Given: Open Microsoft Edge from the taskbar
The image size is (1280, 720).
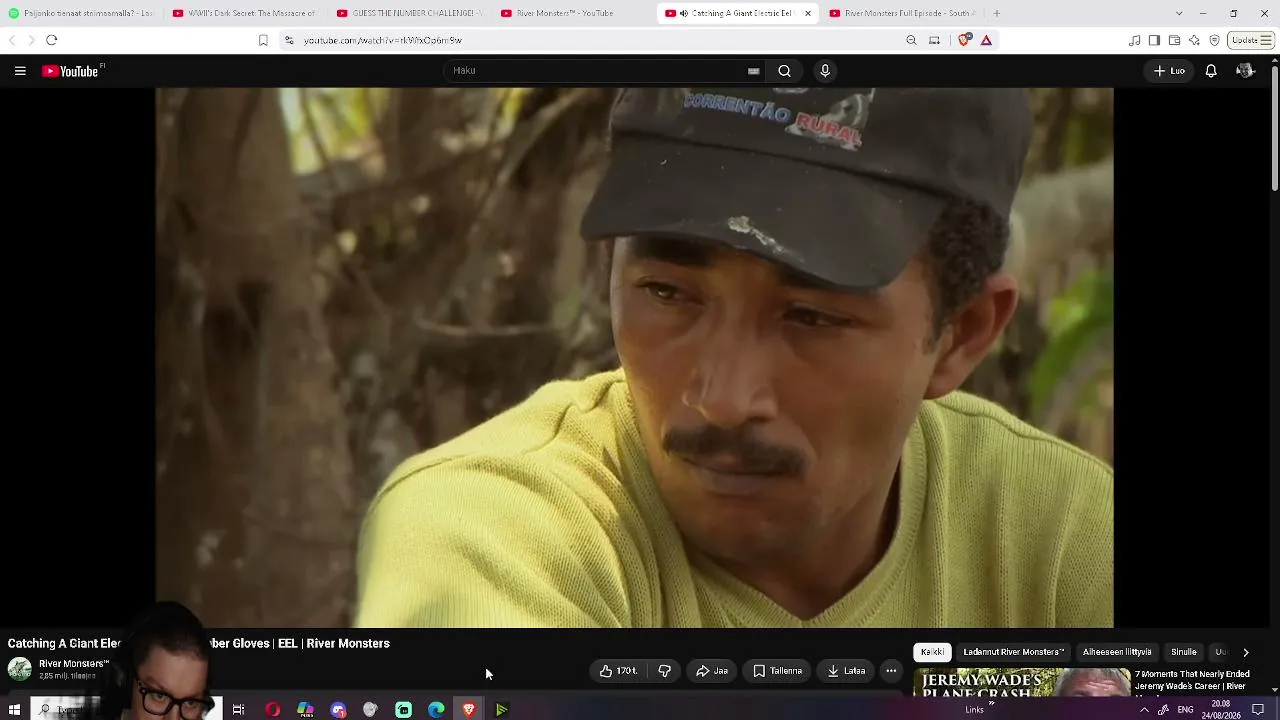Looking at the screenshot, I should point(436,709).
